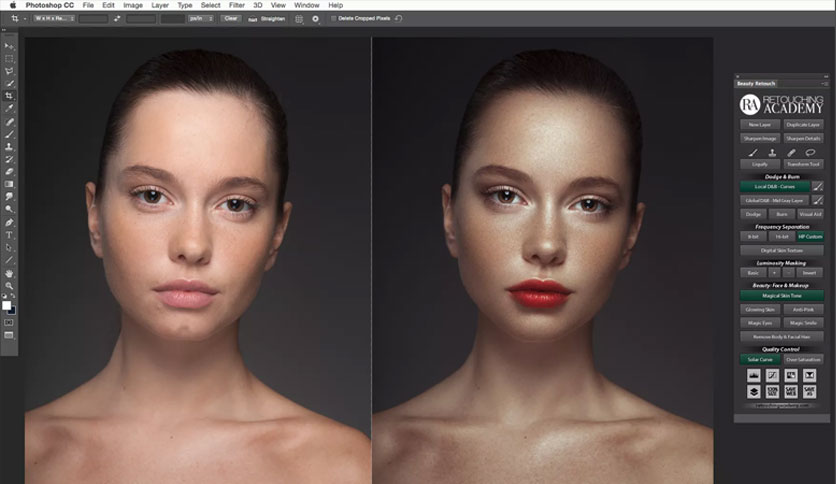Switch default foreground and background colors icon
The height and width of the screenshot is (484, 836).
click(4, 296)
